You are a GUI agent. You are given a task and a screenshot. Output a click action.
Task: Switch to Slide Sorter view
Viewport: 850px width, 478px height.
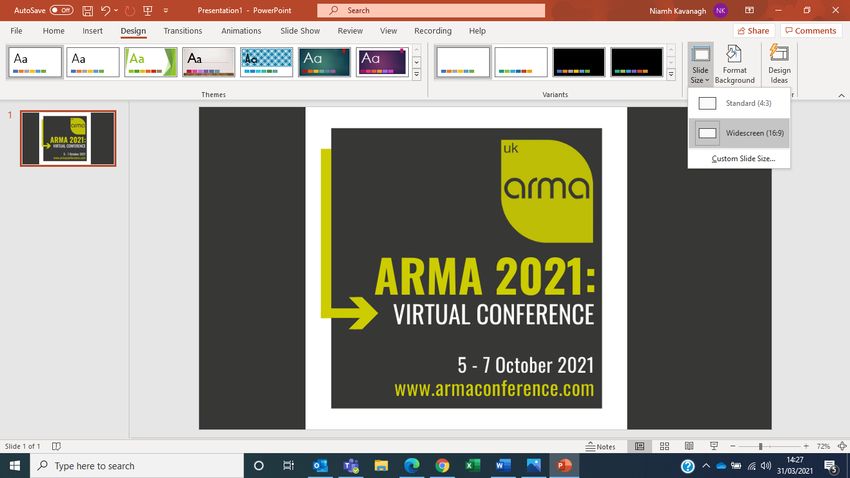[664, 446]
